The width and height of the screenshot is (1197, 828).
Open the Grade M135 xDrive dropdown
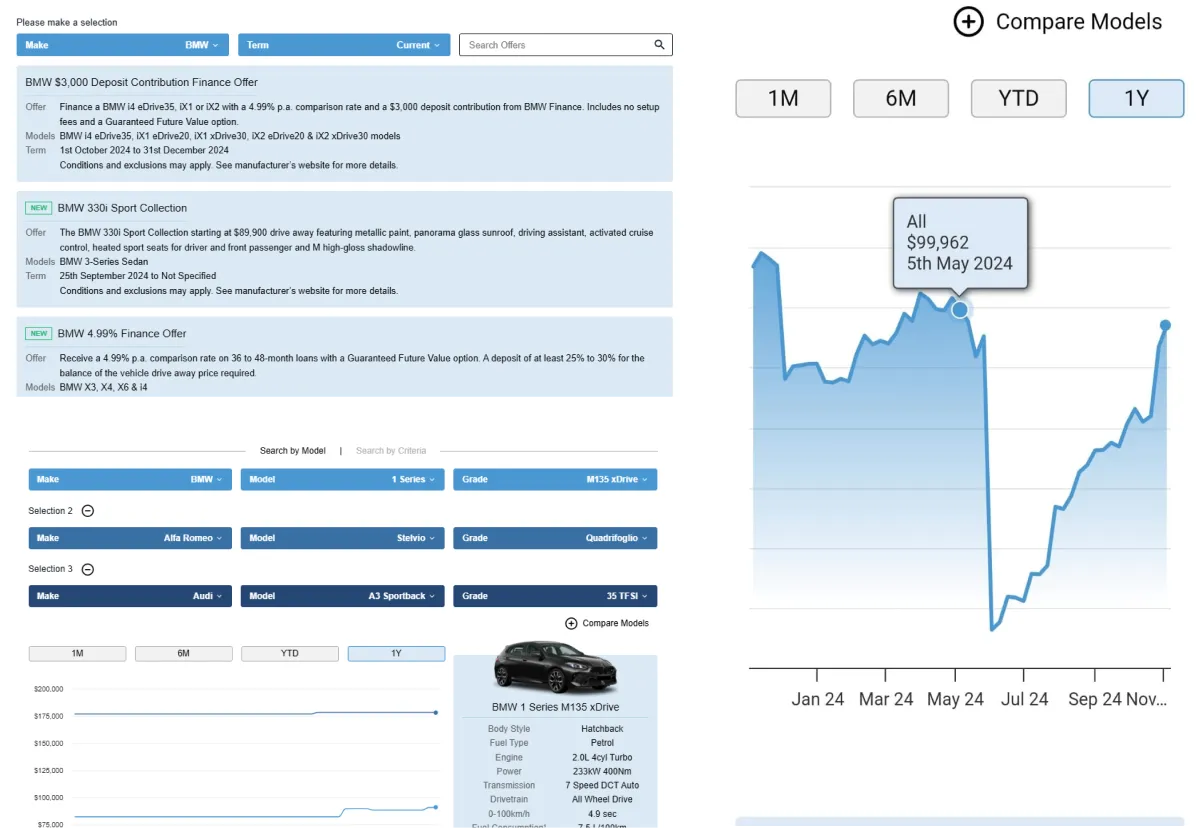(555, 479)
